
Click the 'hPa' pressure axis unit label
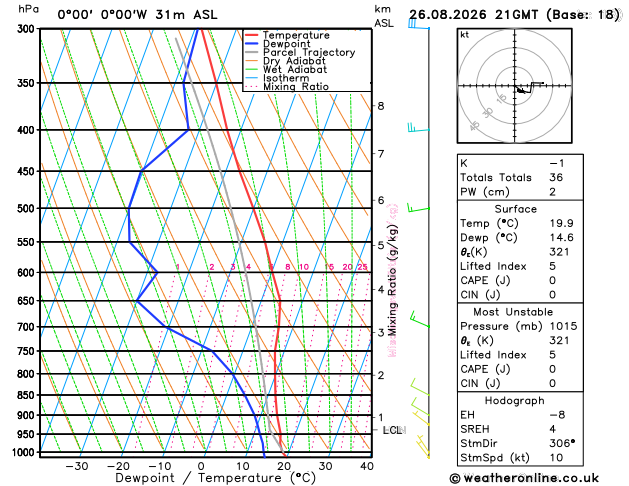[28, 9]
